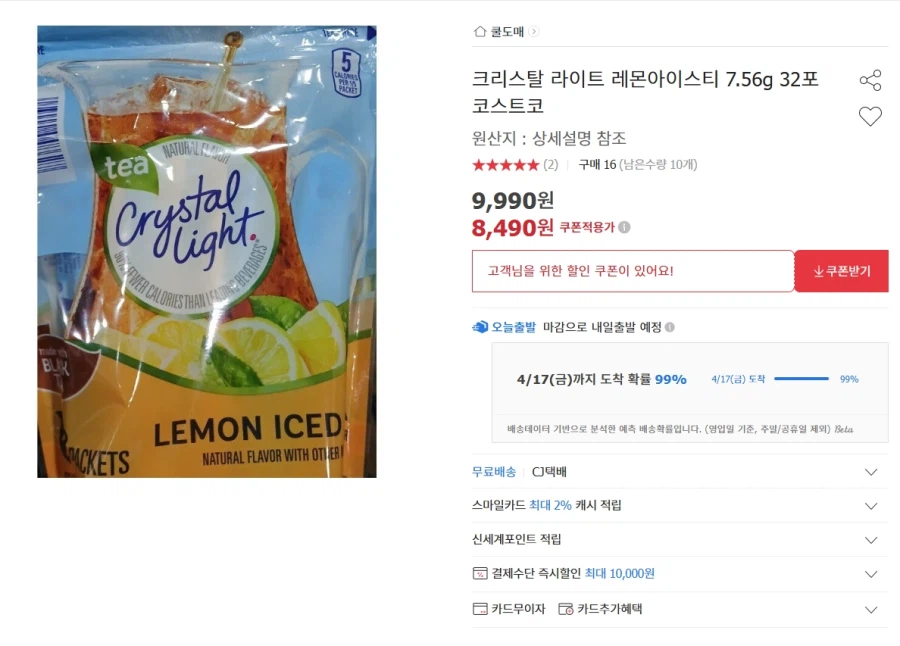The image size is (900, 646).
Task: Click the Crystal Light product image
Action: (205, 250)
